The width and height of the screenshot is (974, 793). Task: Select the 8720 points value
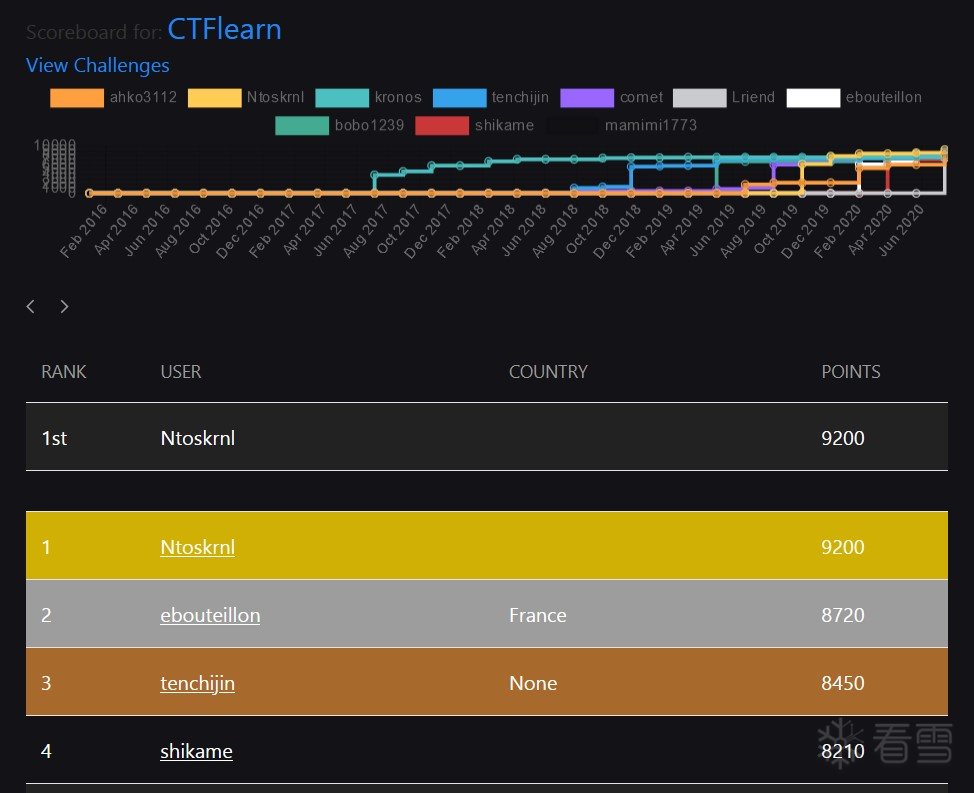[842, 615]
